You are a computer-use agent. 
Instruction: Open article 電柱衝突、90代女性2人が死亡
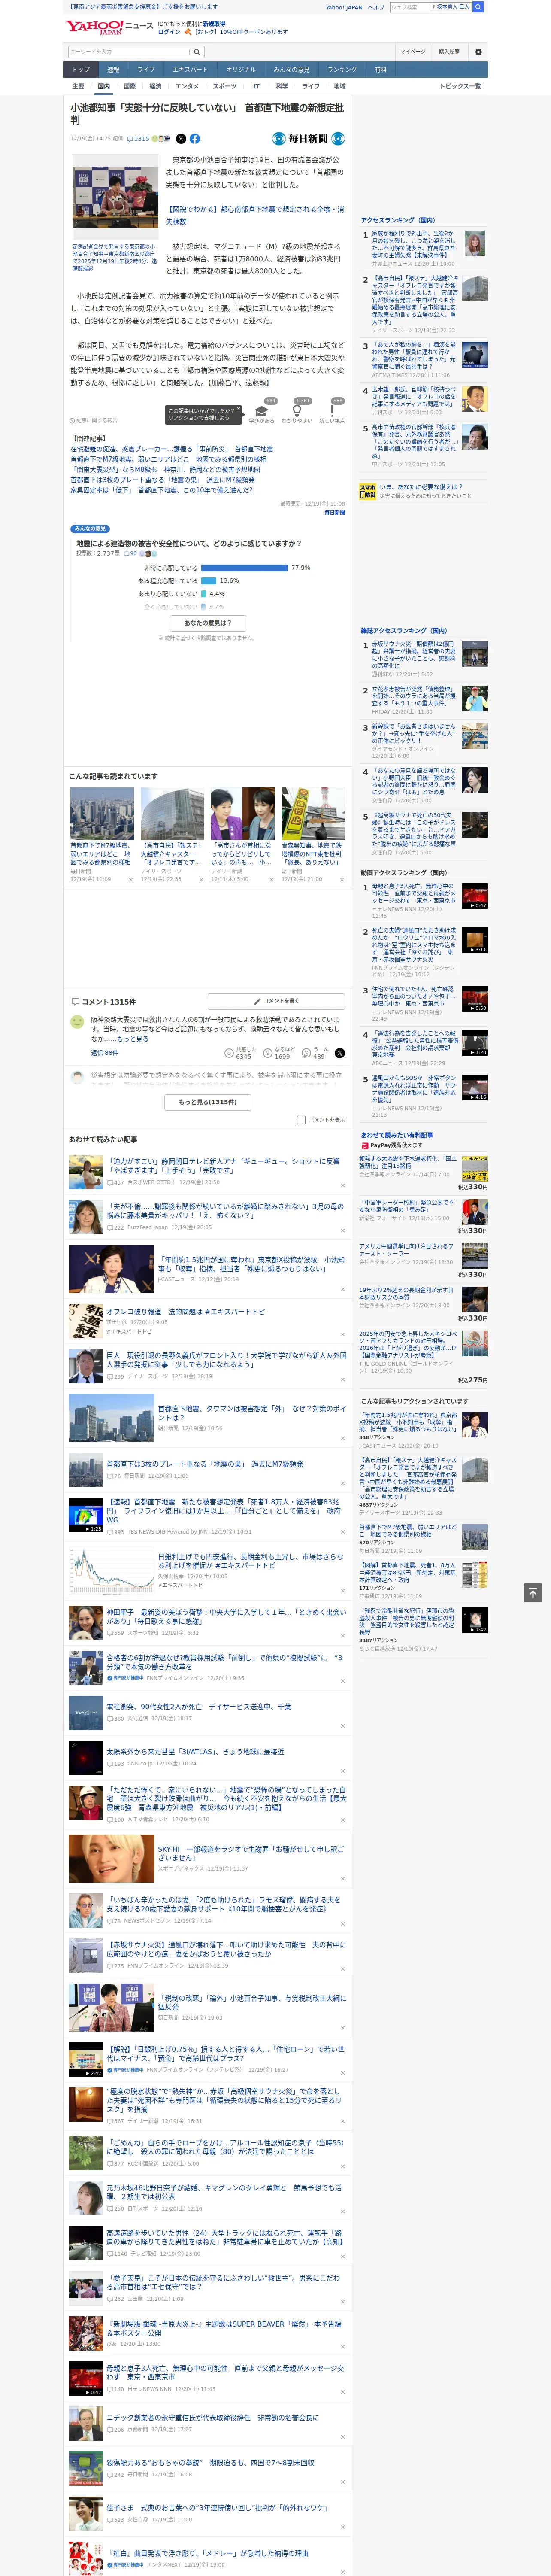pyautogui.click(x=199, y=1707)
